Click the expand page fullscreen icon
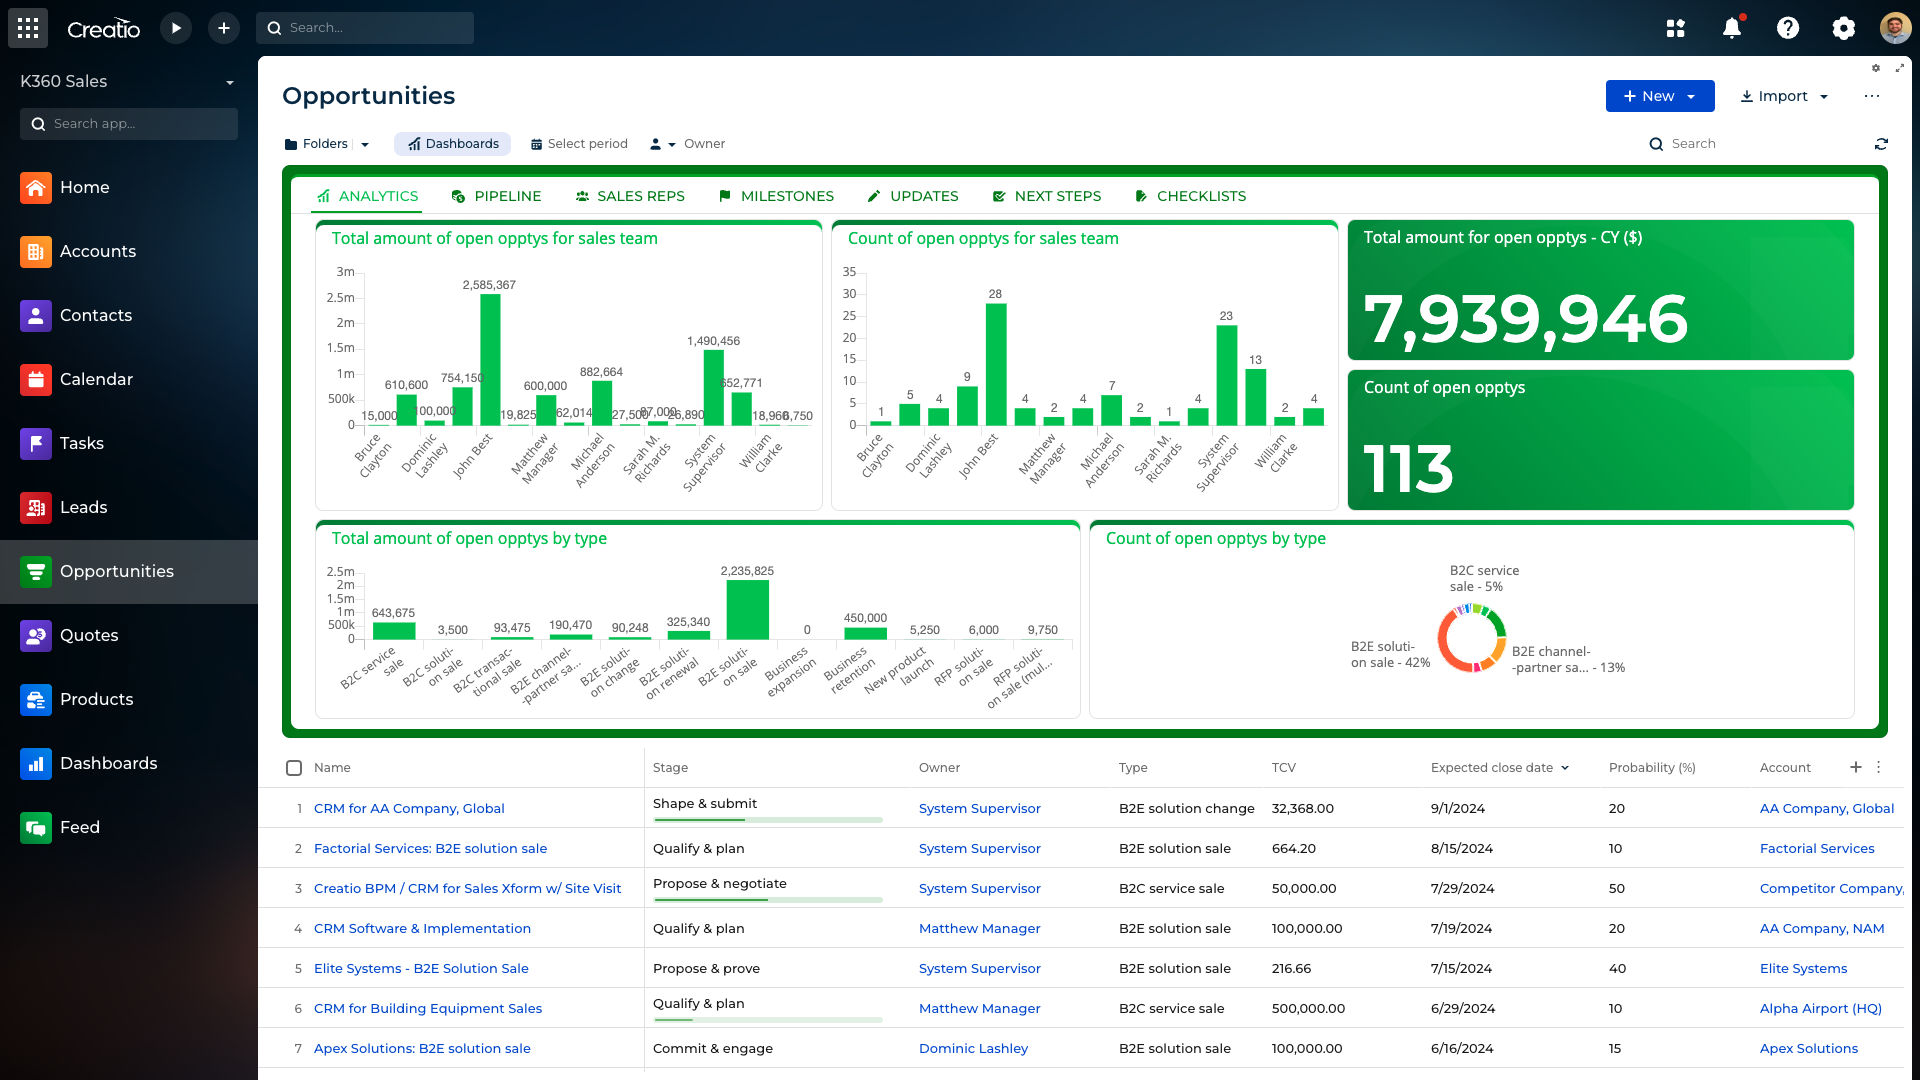This screenshot has width=1920, height=1080. pos(1899,68)
